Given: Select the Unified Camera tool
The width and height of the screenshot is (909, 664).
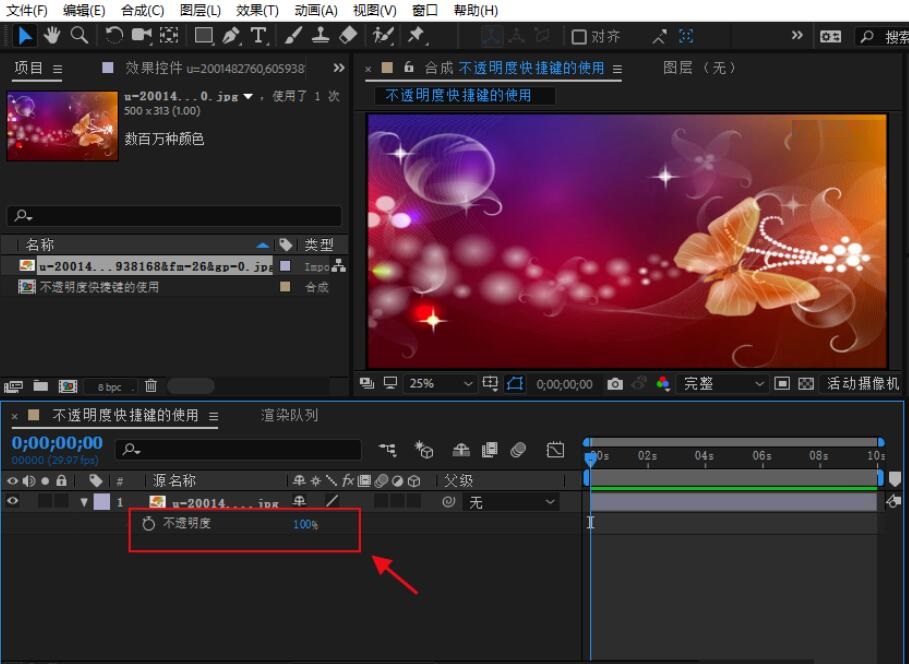Looking at the screenshot, I should [x=141, y=36].
